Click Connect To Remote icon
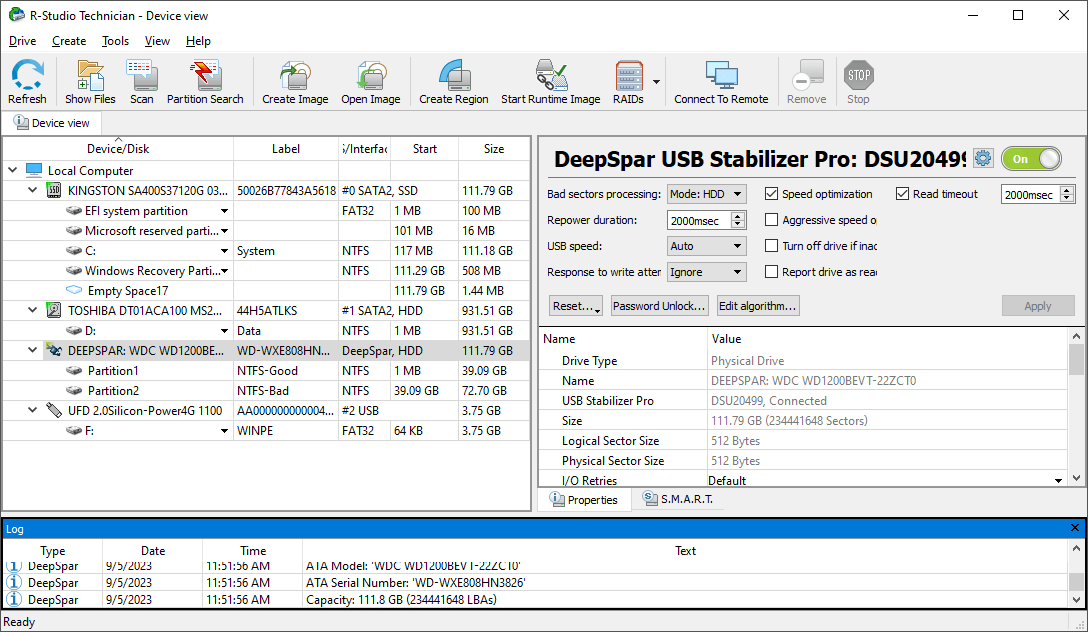 tap(722, 76)
